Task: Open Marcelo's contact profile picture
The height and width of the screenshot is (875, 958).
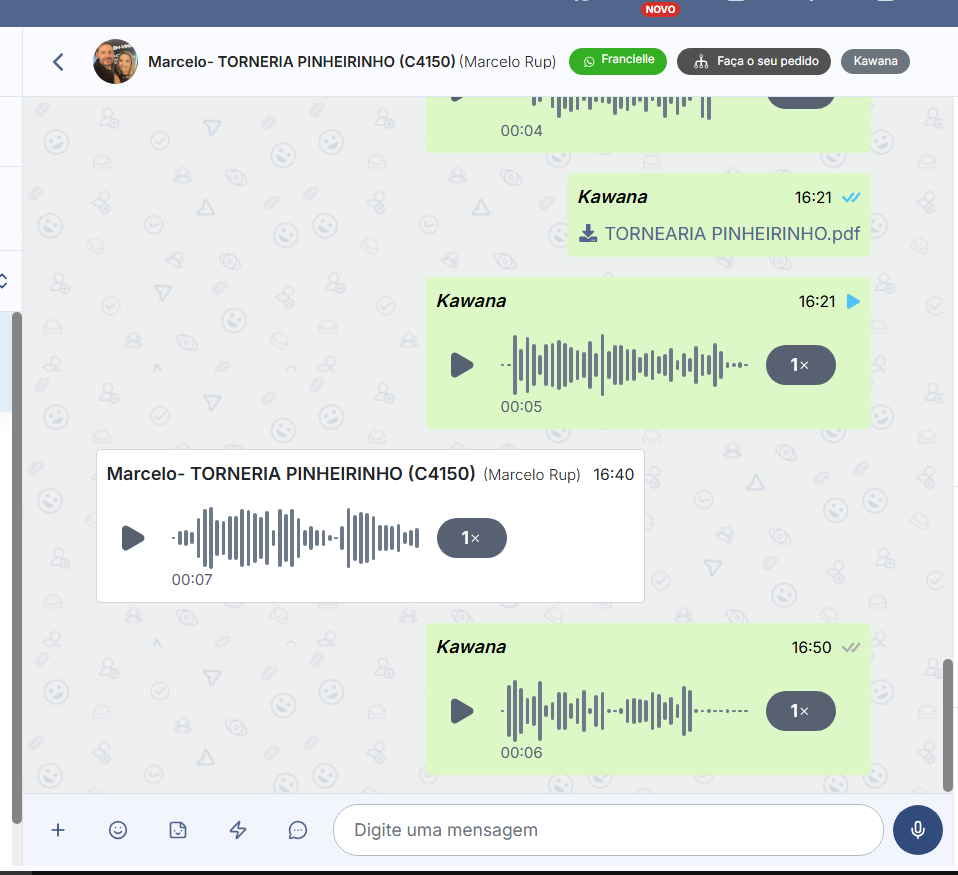Action: [x=115, y=62]
